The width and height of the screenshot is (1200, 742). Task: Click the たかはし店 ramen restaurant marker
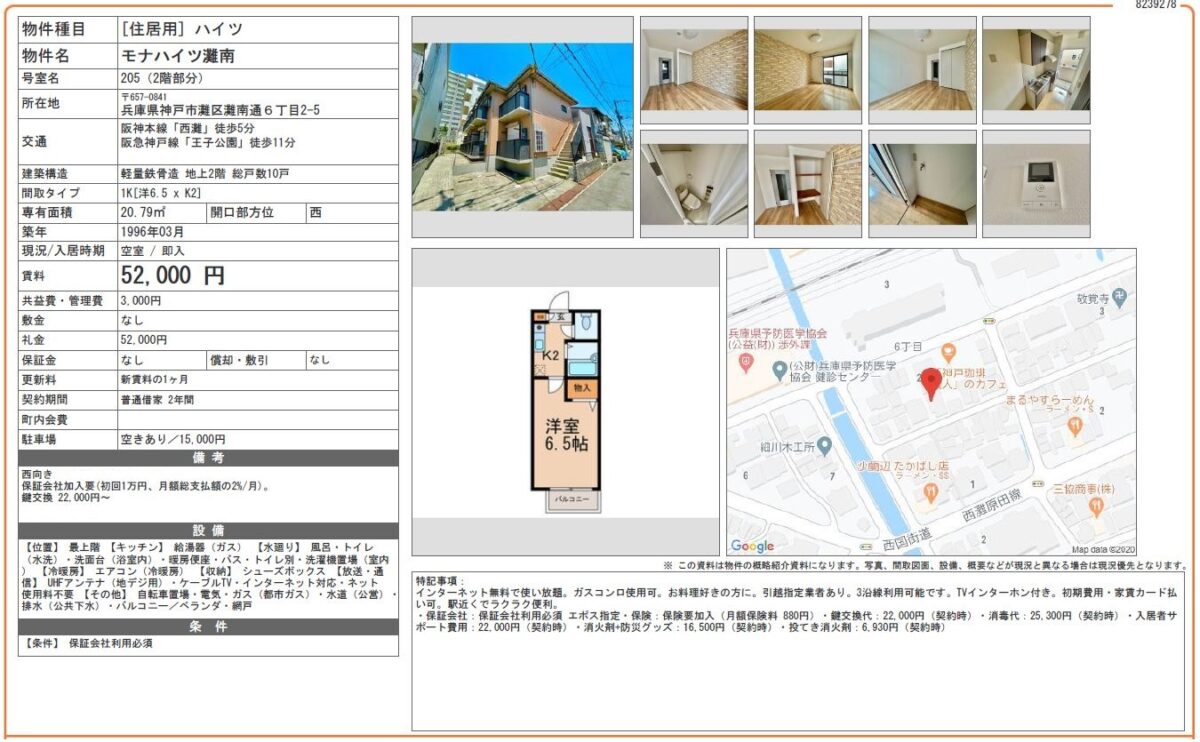931,491
